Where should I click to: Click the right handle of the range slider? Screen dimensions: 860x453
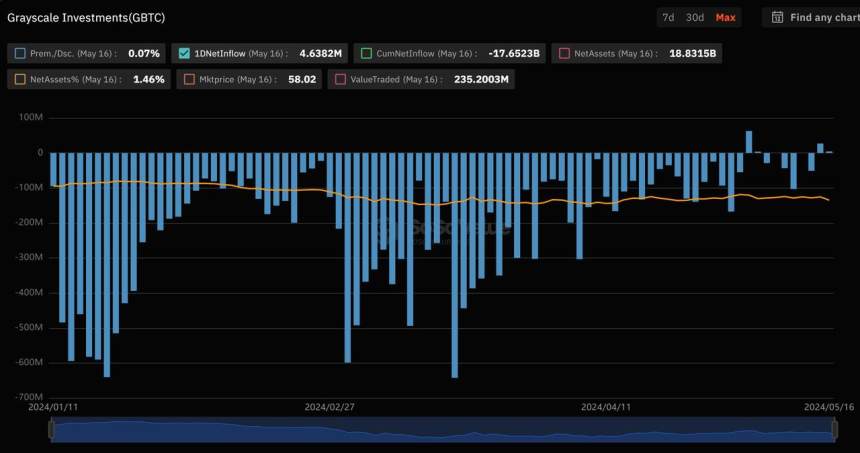point(835,429)
